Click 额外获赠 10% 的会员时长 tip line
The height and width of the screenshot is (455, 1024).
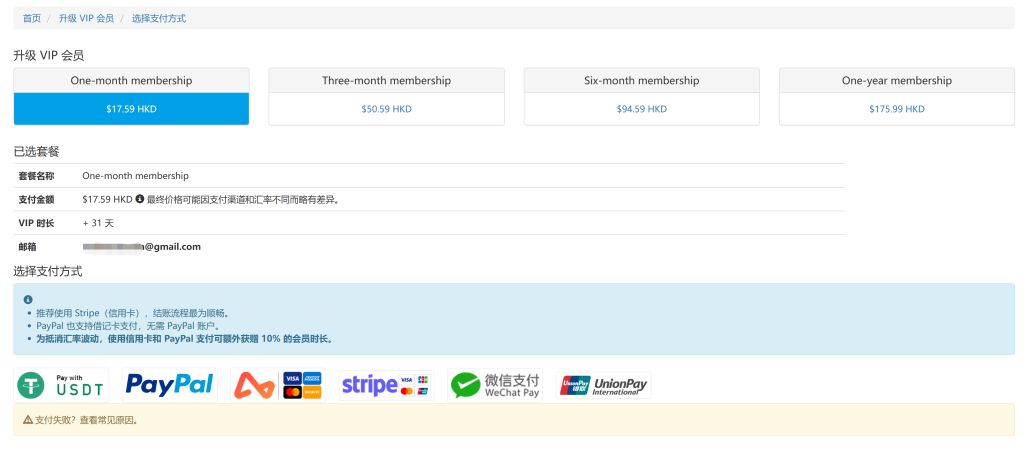184,339
